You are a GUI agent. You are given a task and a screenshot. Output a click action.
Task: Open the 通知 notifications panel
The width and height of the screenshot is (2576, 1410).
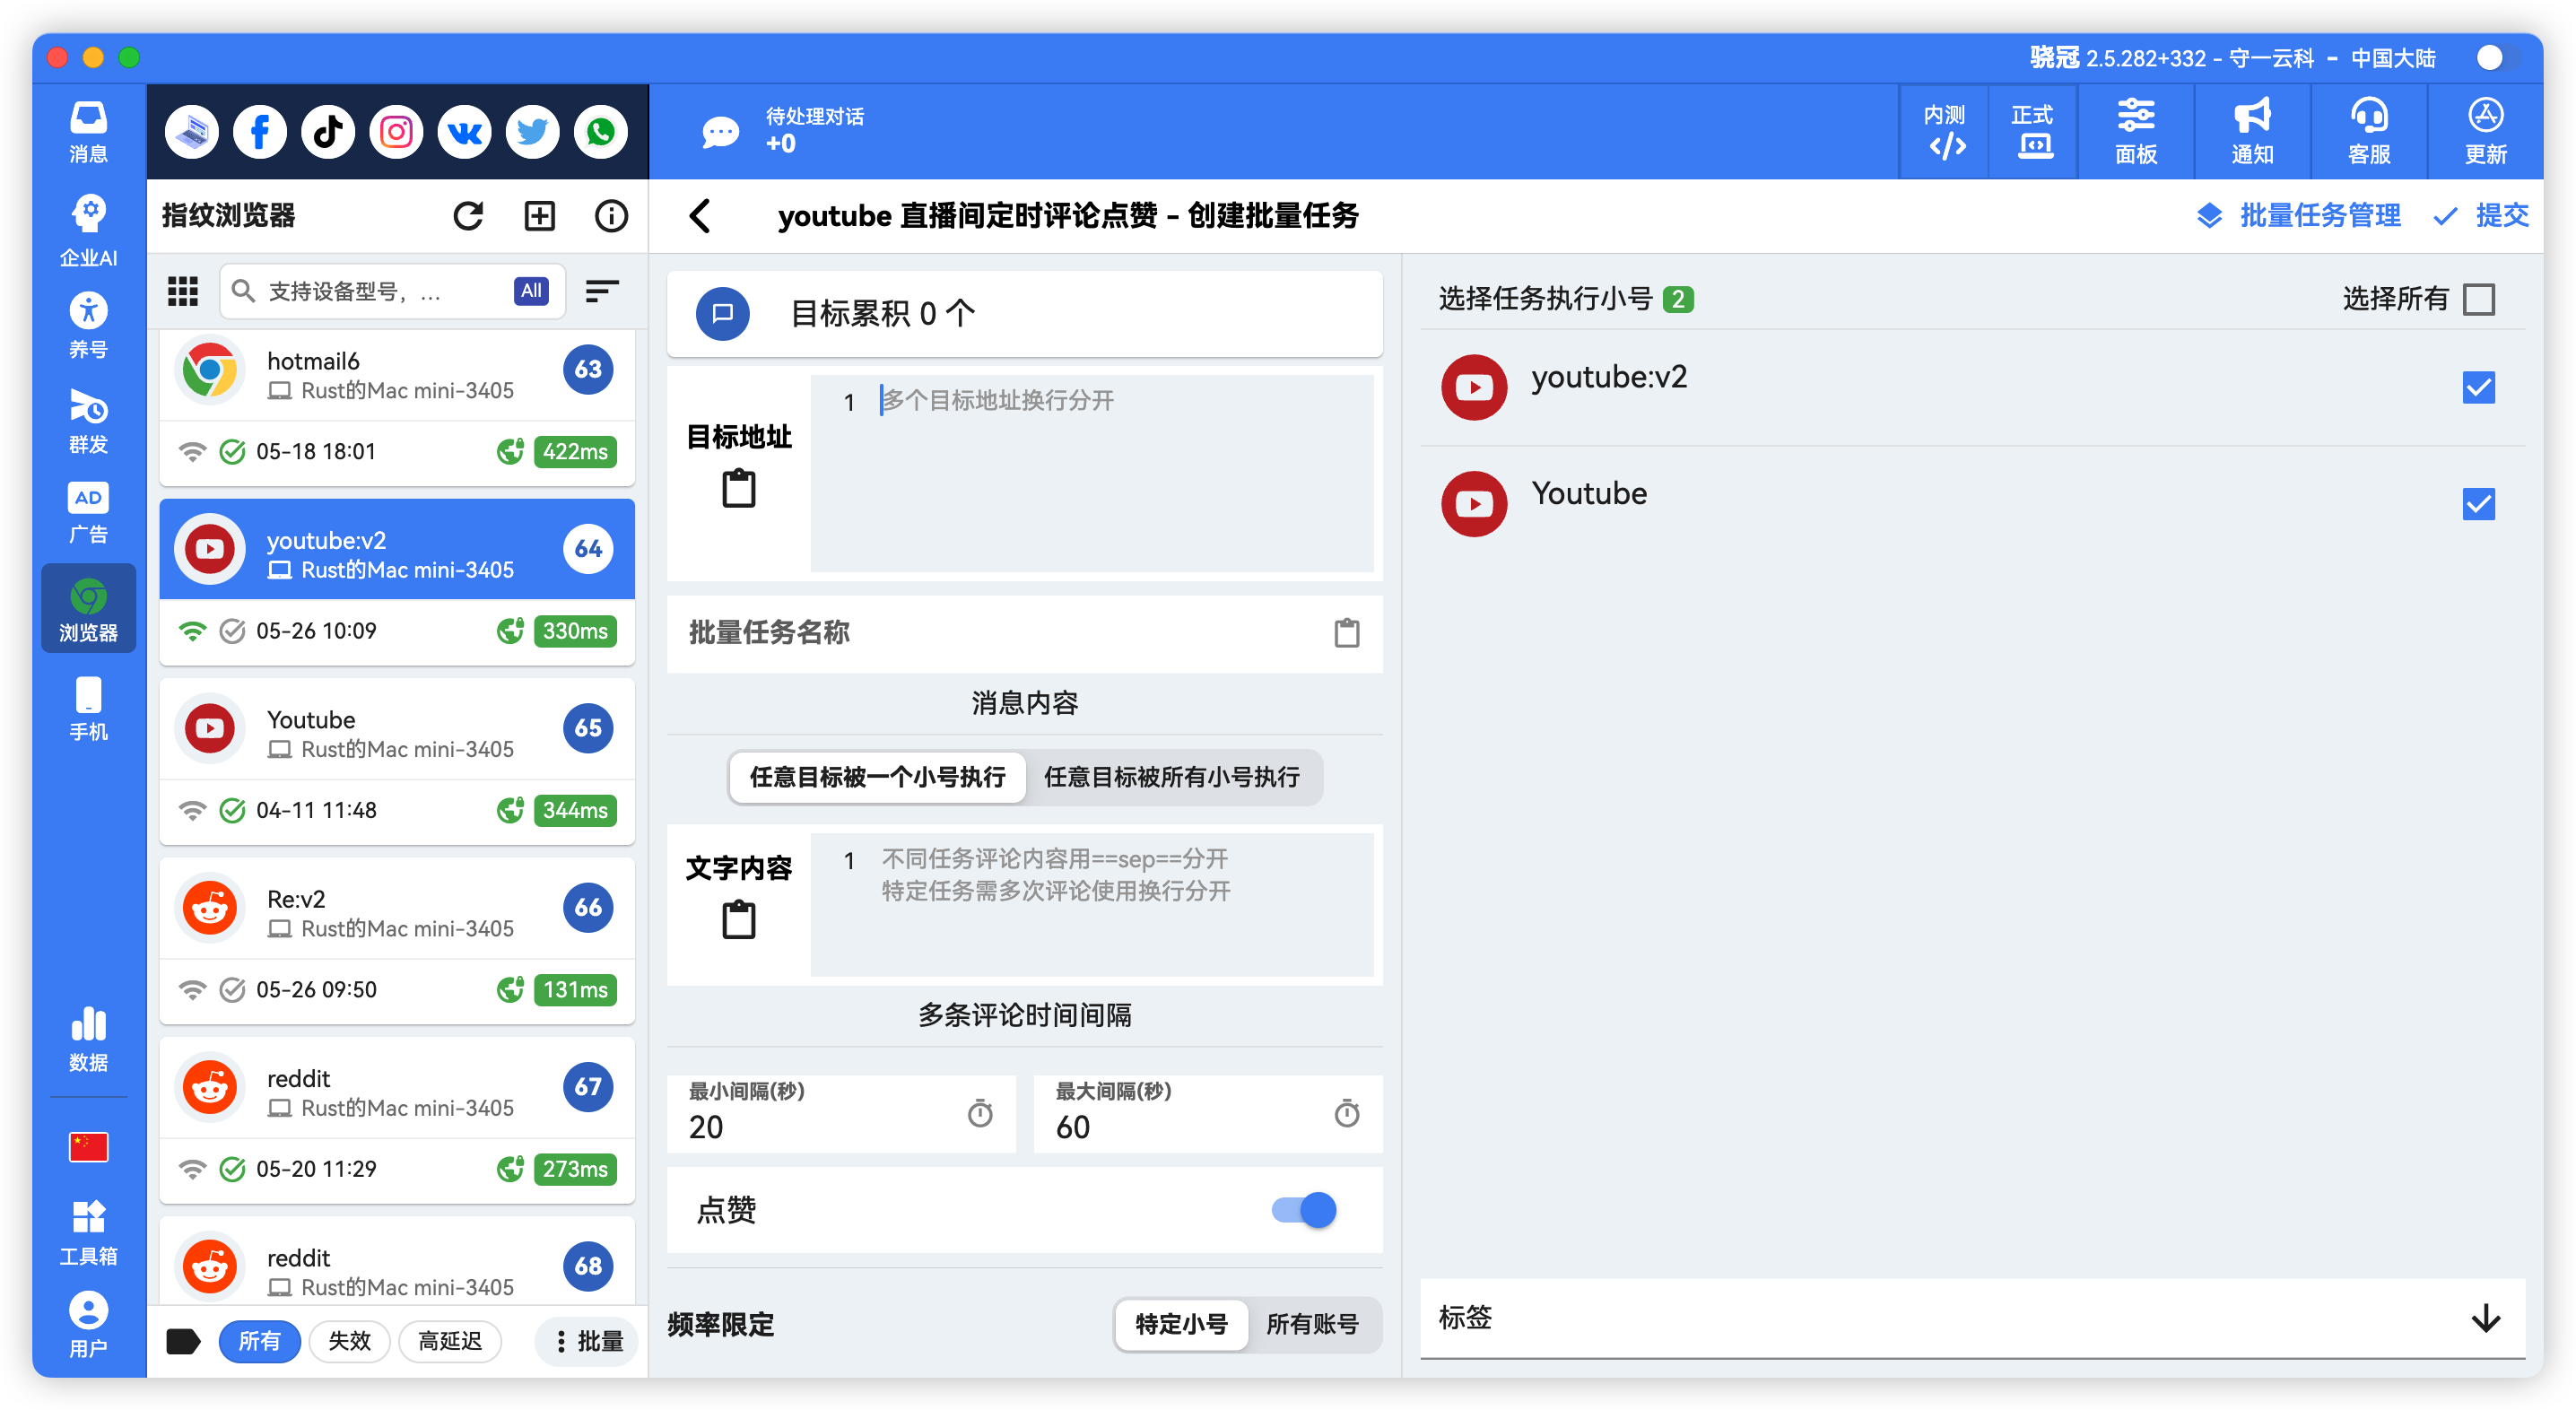tap(2251, 131)
